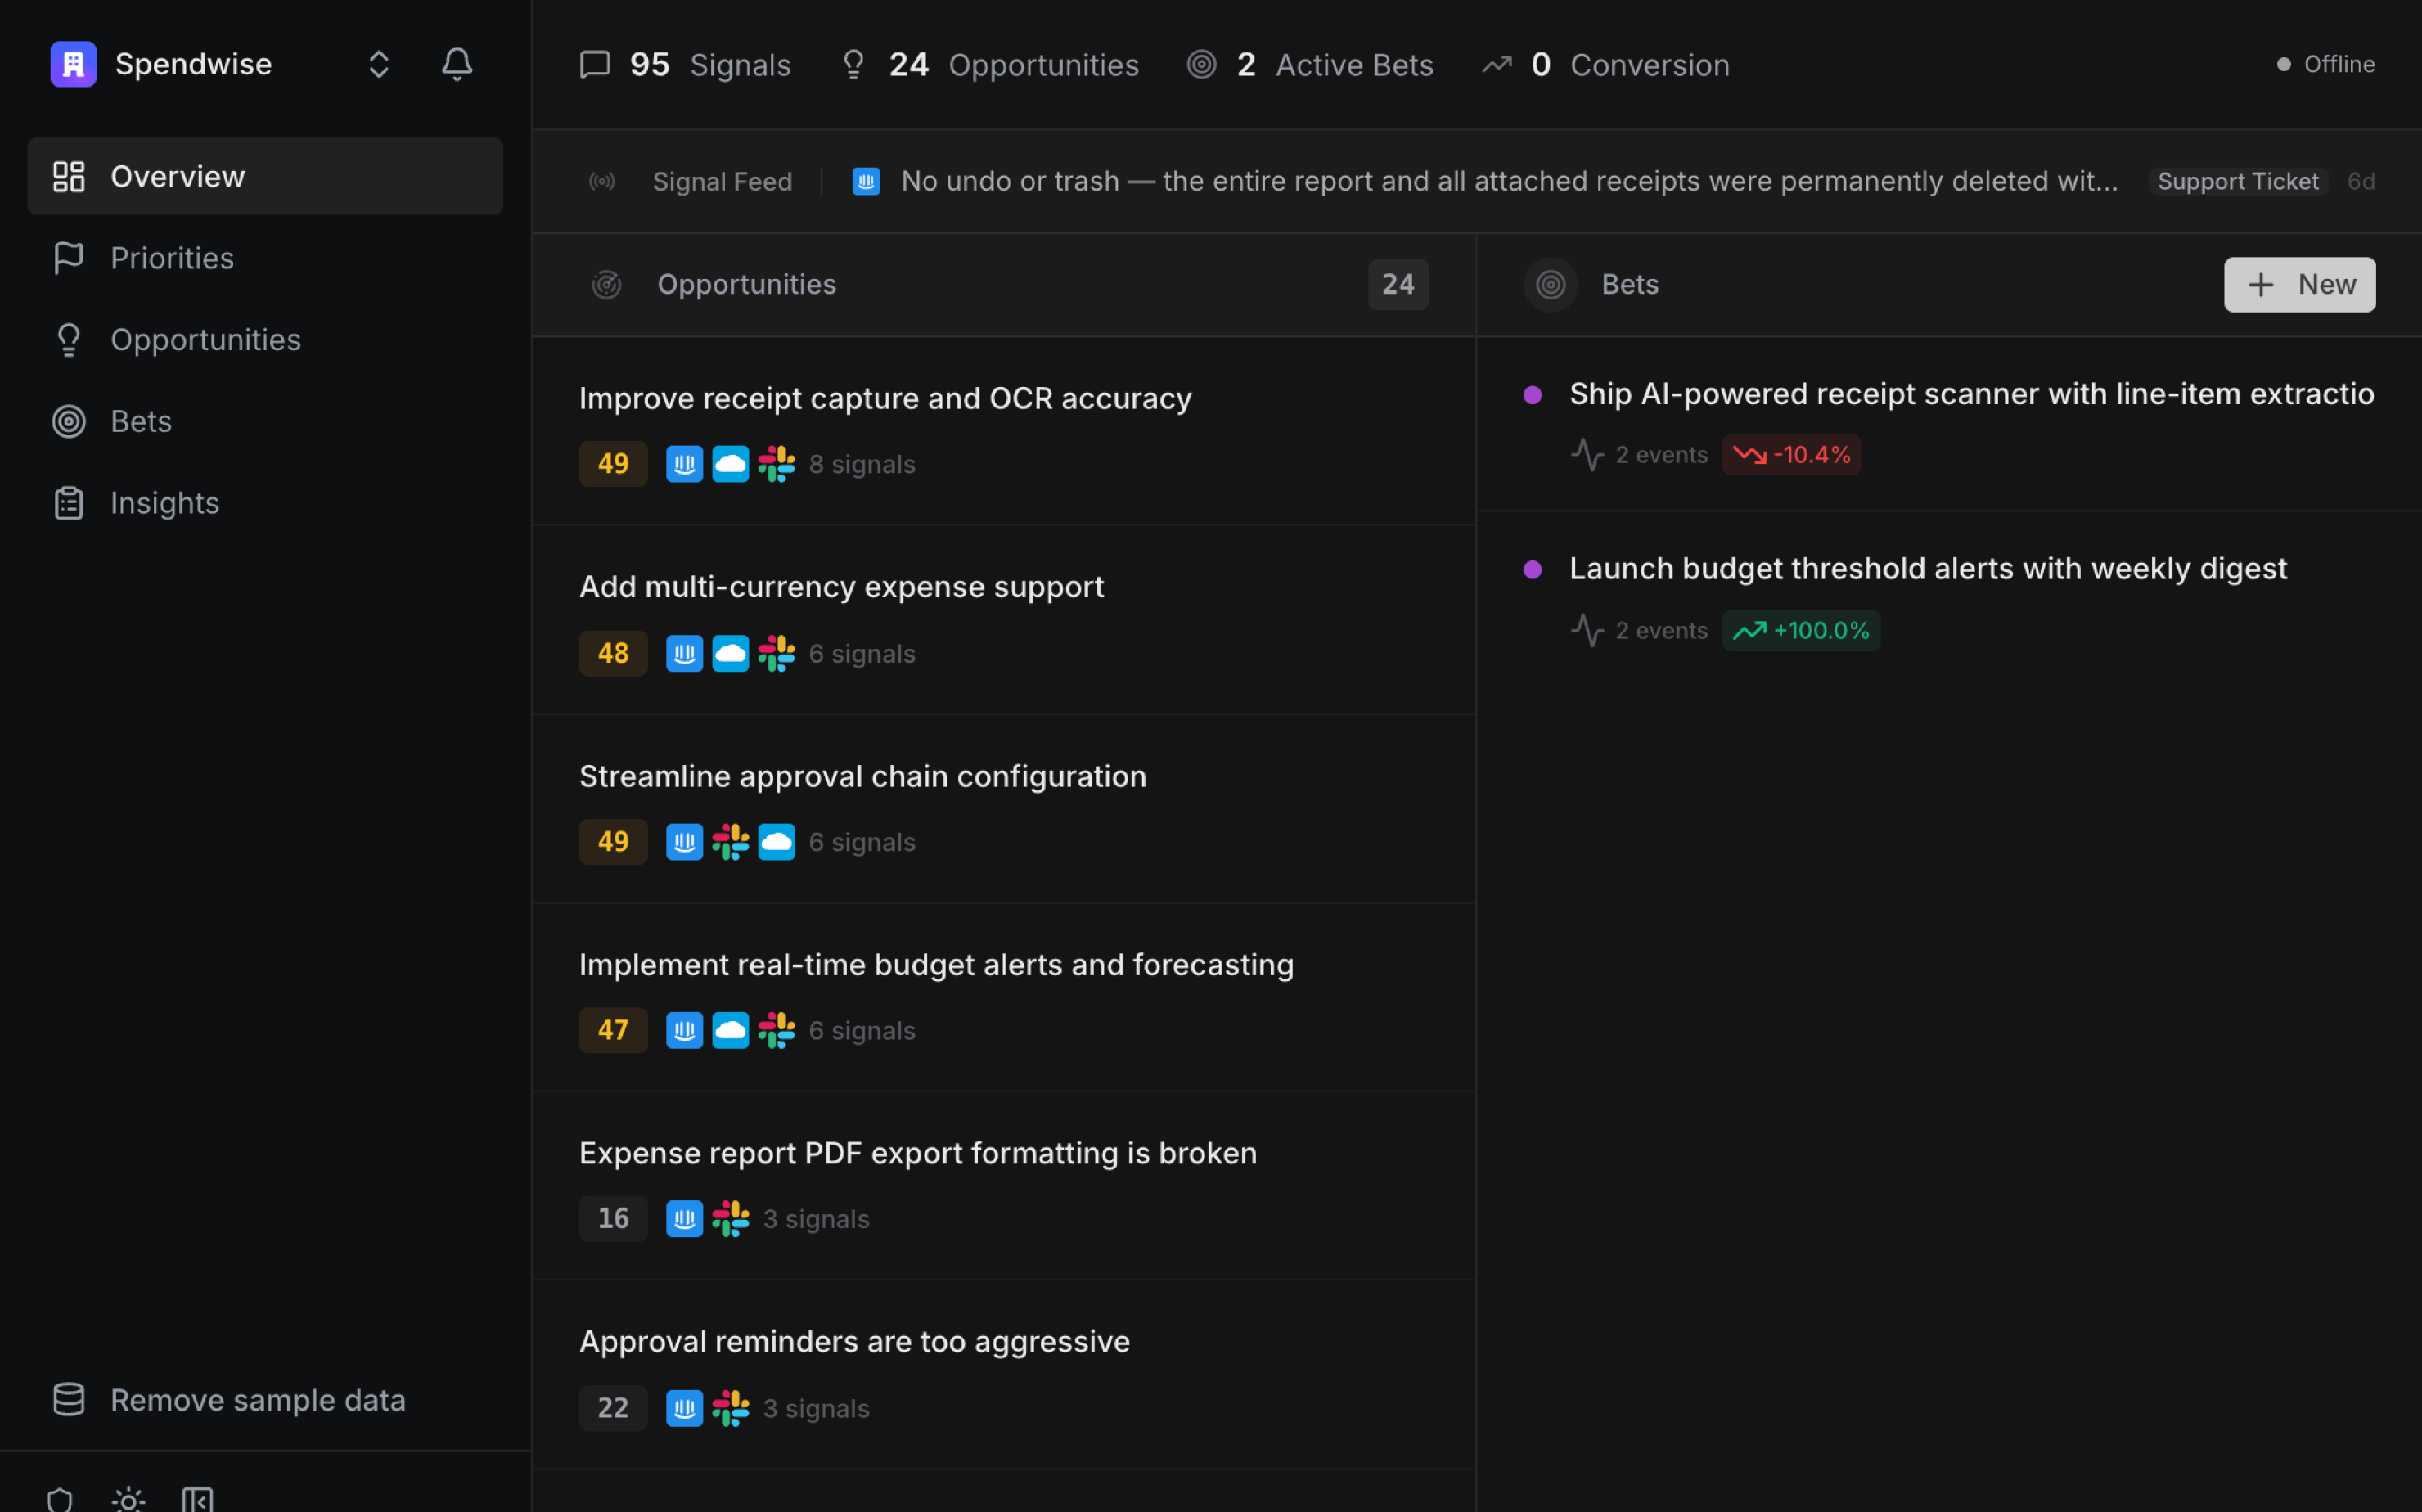Expand the Launch budget threshold alerts bet
The width and height of the screenshot is (2422, 1512).
click(x=1927, y=568)
